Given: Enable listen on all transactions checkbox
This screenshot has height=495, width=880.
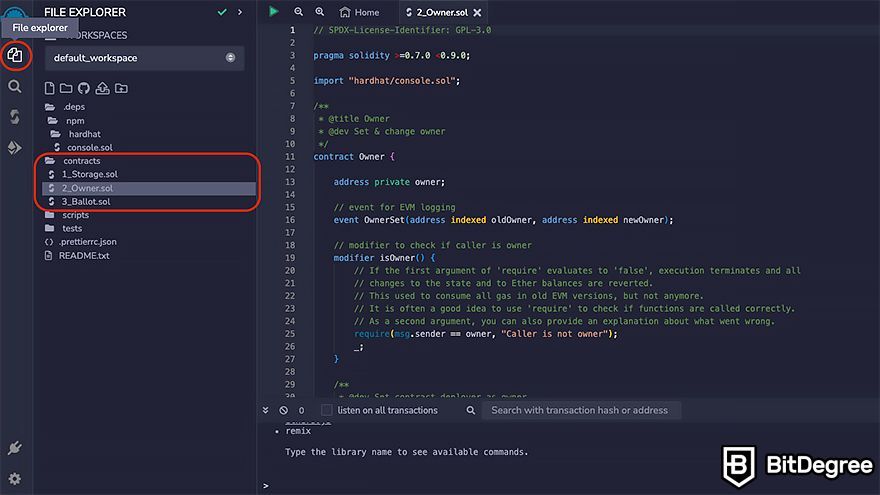Looking at the screenshot, I should (x=326, y=410).
